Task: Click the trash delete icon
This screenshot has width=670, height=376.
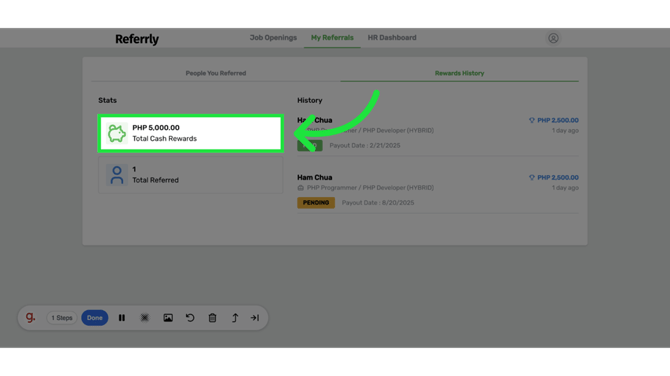Action: [212, 318]
